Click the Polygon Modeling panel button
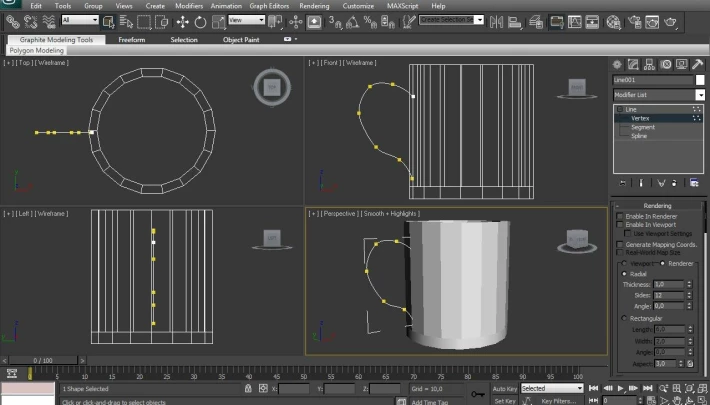The width and height of the screenshot is (710, 405). tap(36, 50)
